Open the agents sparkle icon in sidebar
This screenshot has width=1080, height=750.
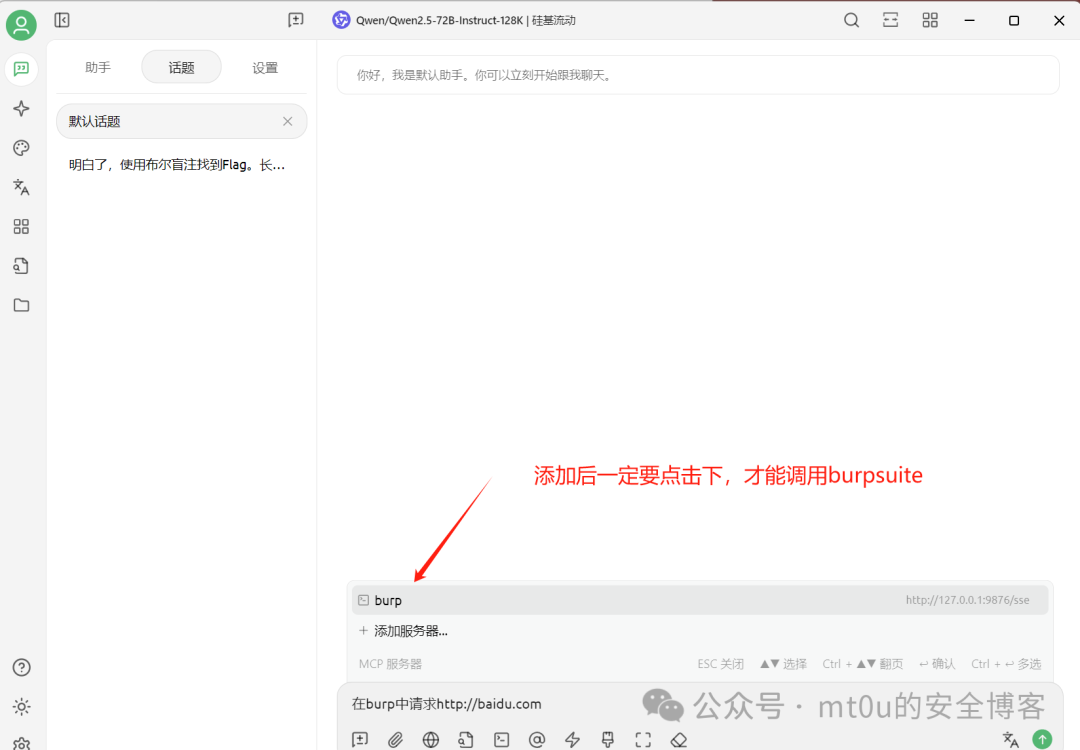click(x=21, y=108)
